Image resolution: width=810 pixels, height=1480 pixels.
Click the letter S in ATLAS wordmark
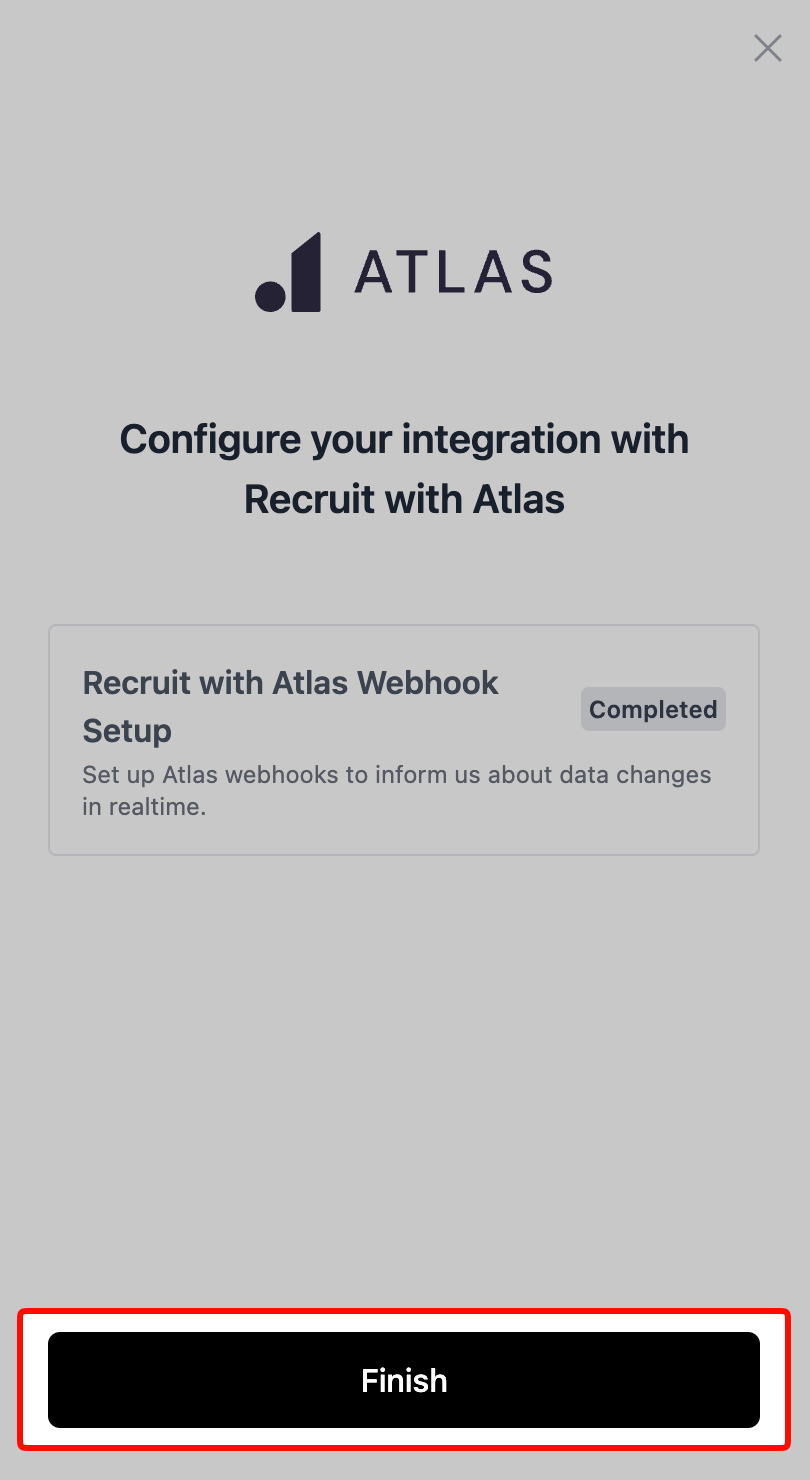535,272
